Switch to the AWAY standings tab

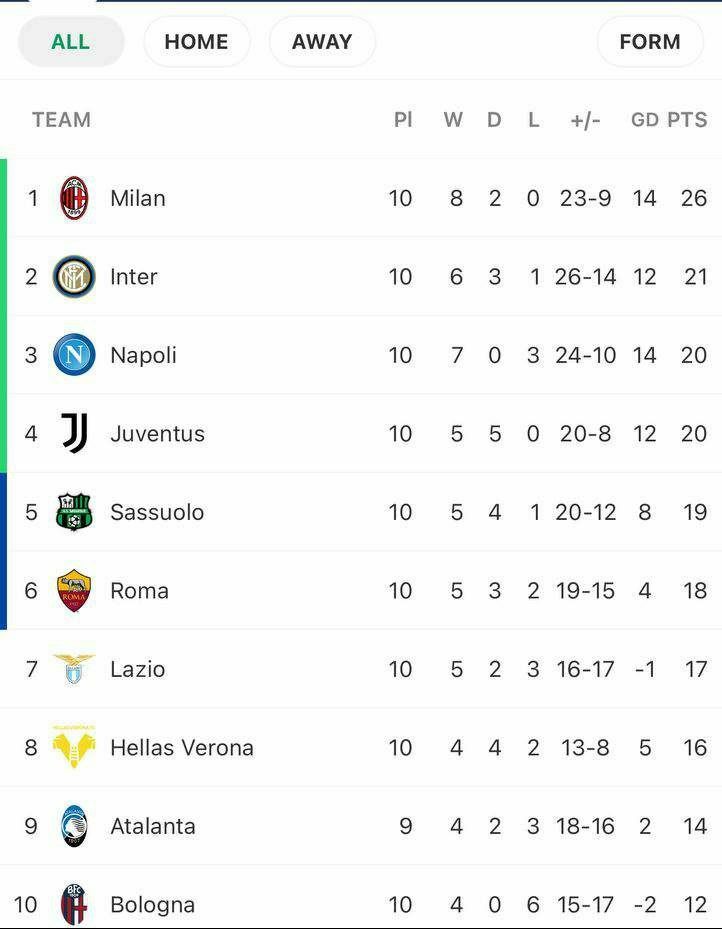pos(322,42)
